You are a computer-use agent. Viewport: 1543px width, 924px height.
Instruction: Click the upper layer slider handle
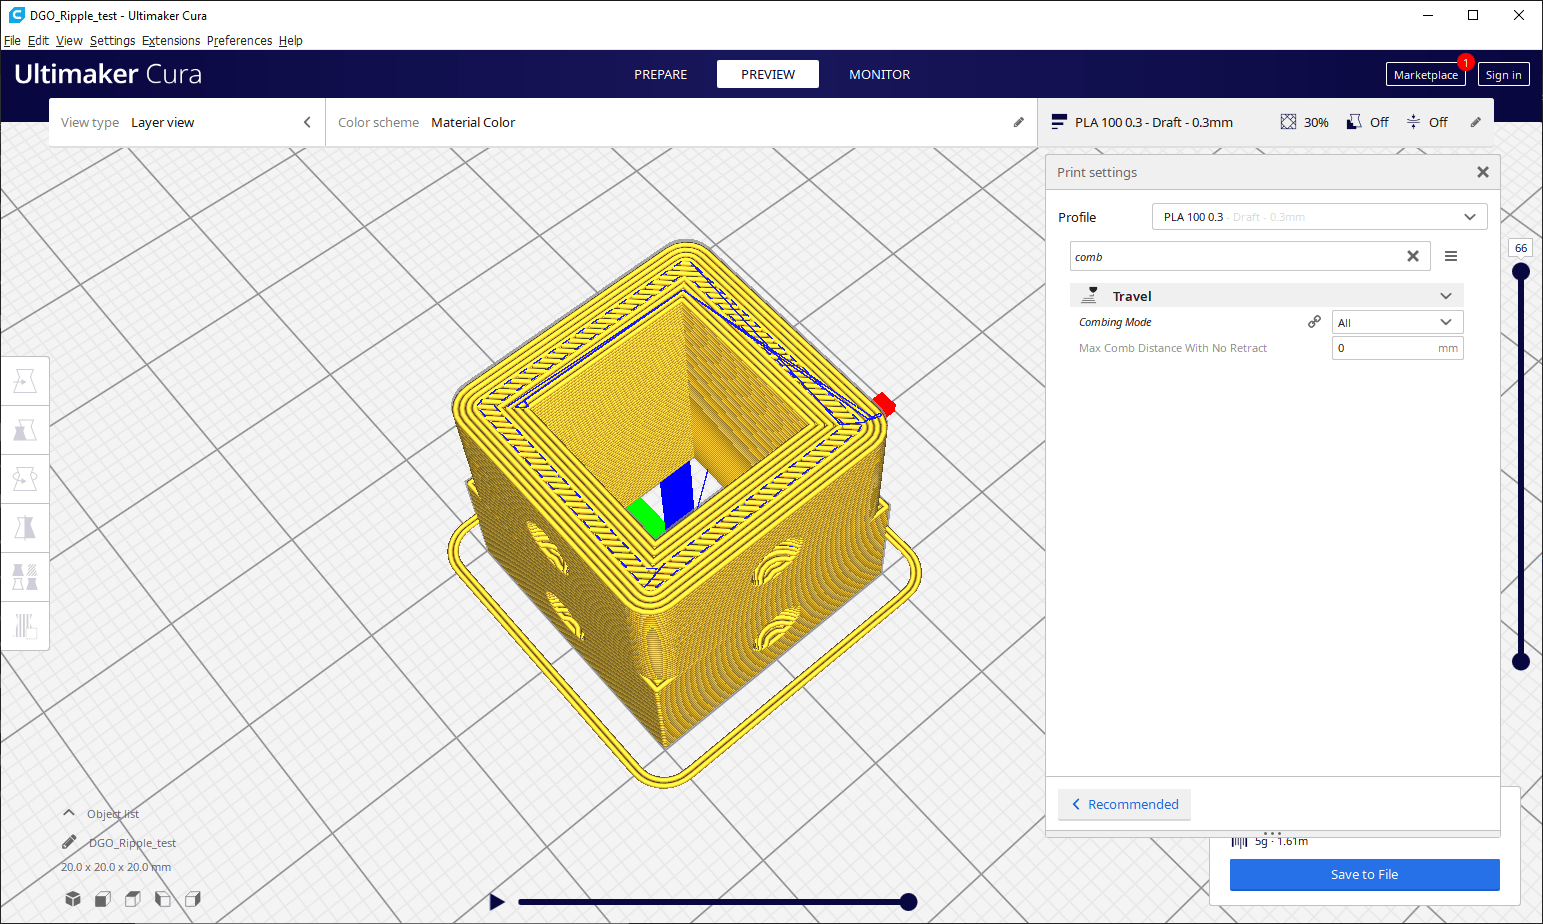point(1521,271)
